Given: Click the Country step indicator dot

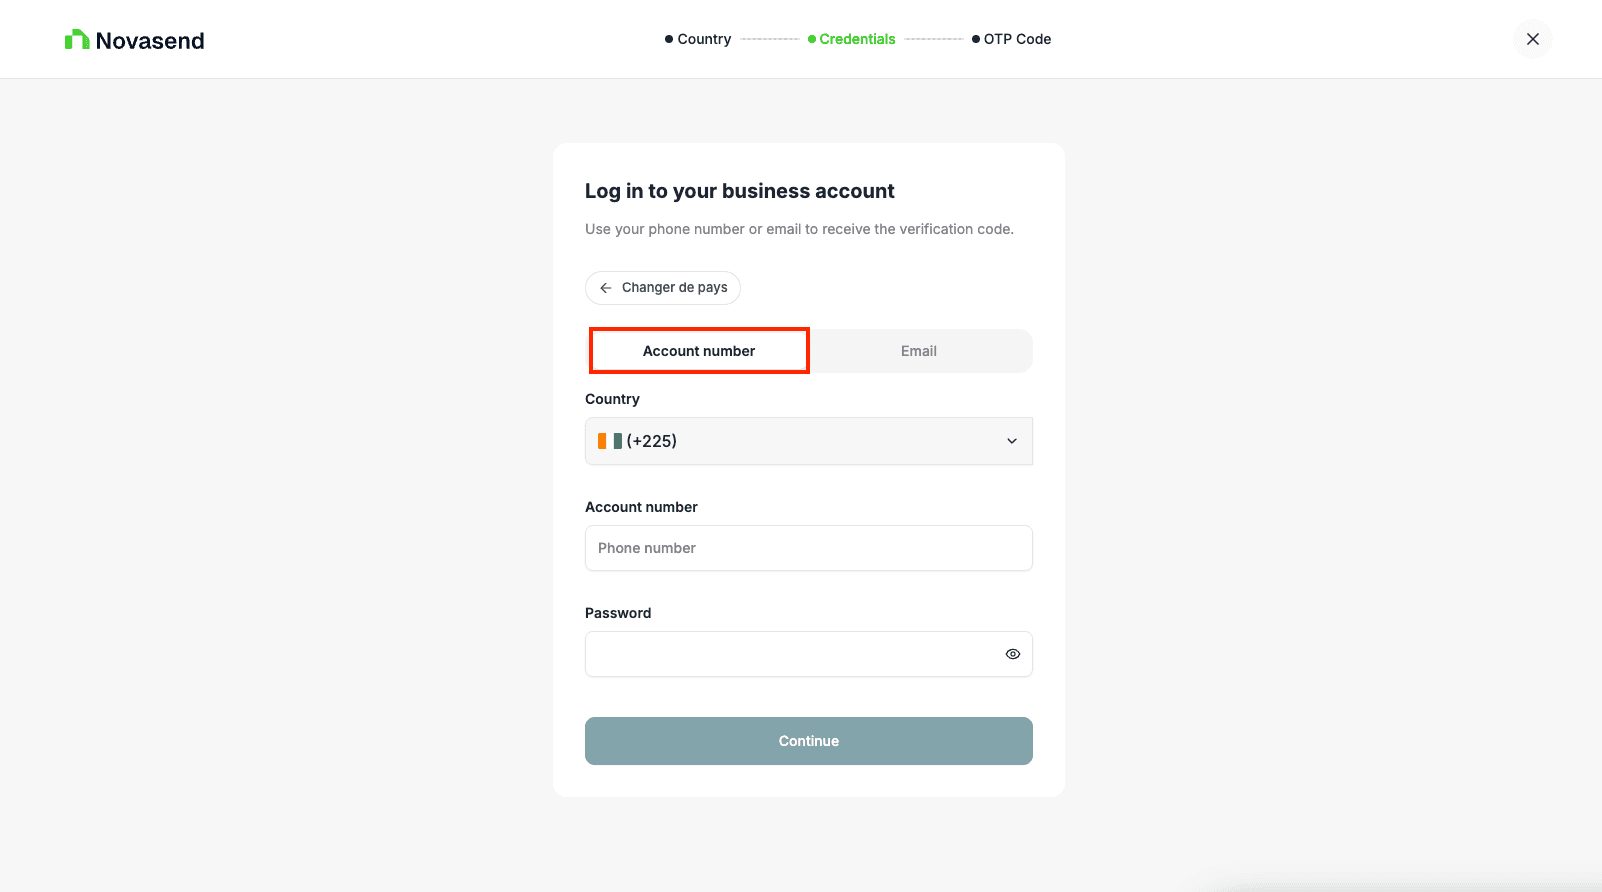Looking at the screenshot, I should (667, 39).
